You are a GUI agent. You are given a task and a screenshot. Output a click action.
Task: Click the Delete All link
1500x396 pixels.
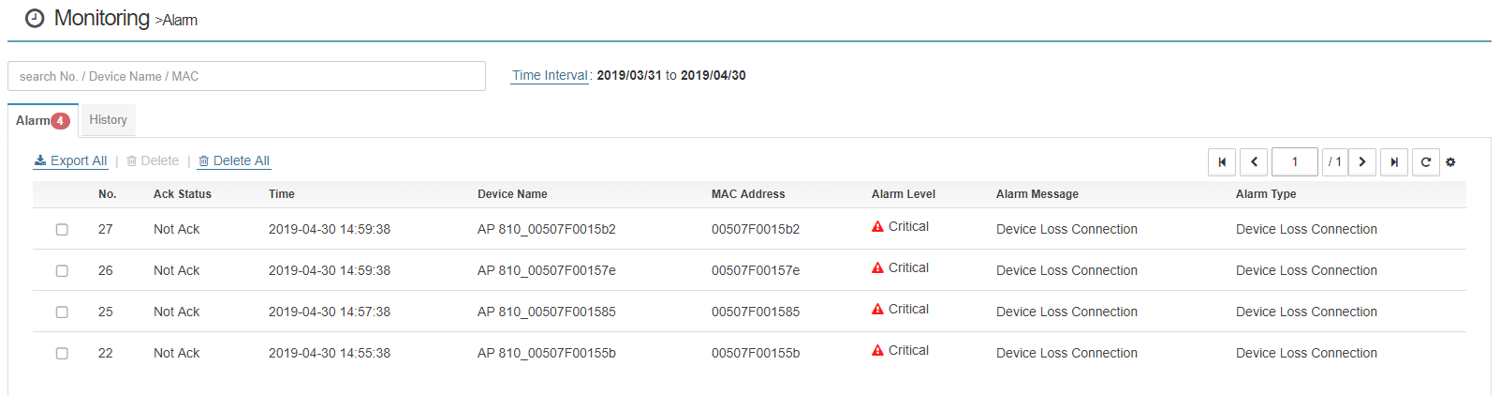234,161
